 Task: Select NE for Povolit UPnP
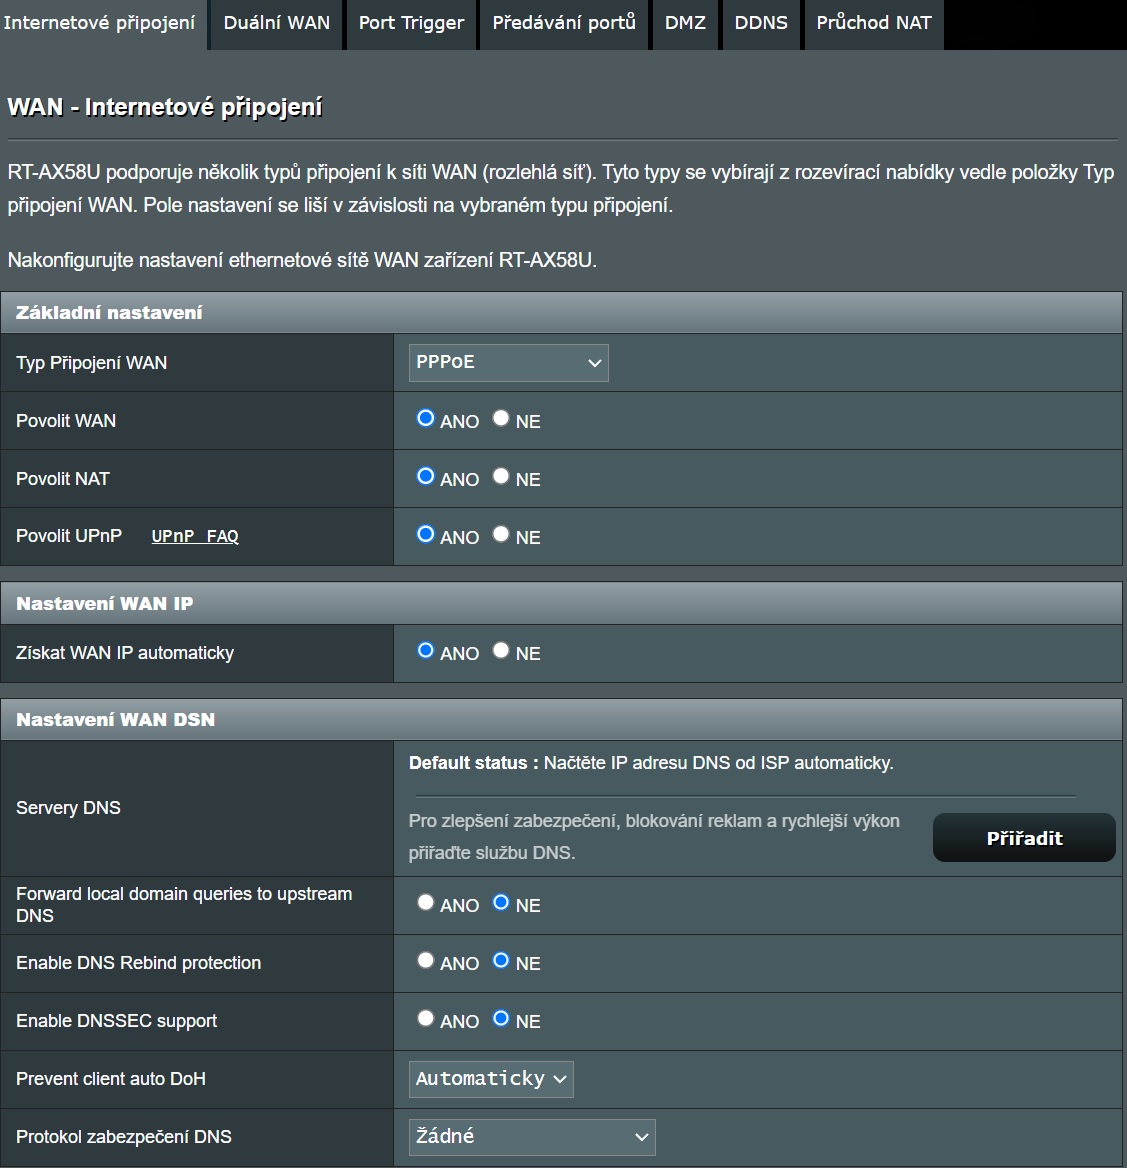[501, 535]
